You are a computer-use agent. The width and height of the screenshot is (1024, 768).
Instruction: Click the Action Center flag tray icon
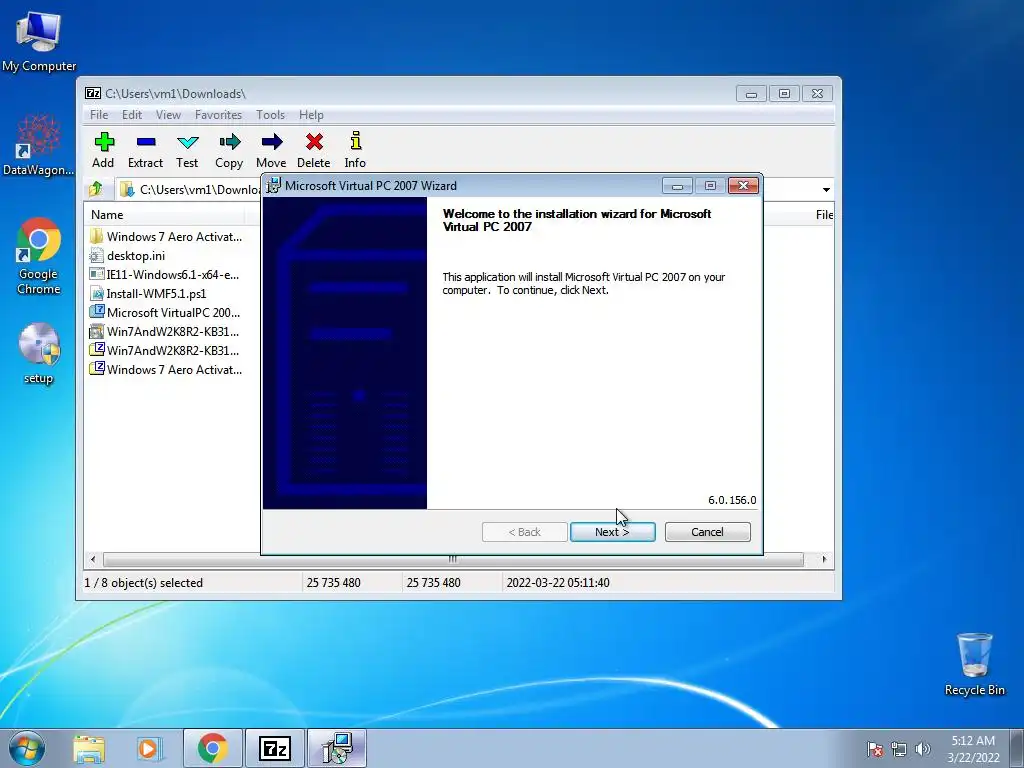pos(875,749)
